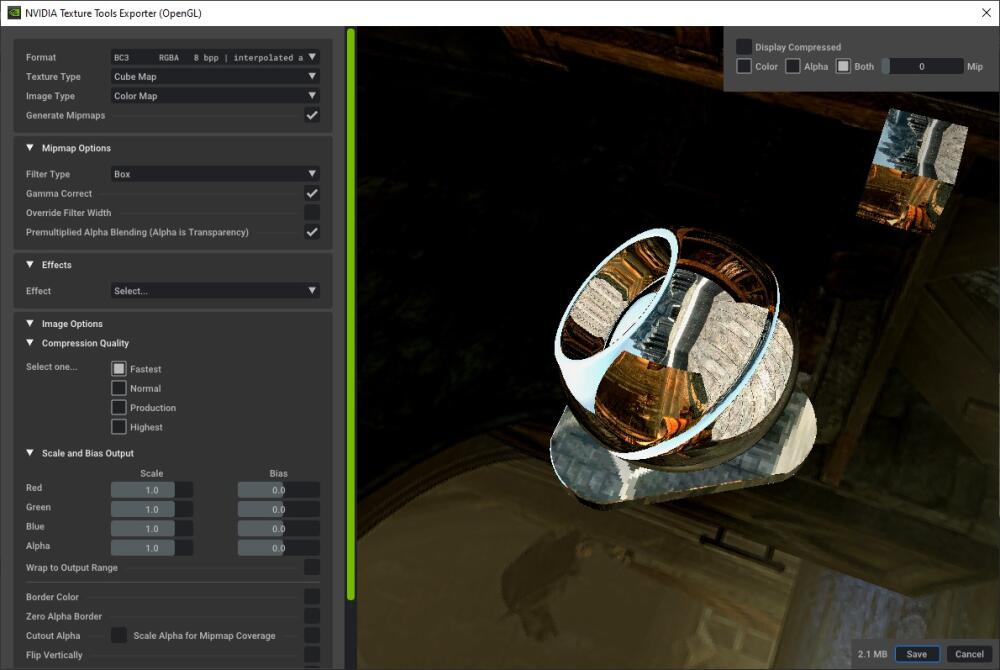The image size is (1000, 670).
Task: Click the Mip level slider showing 0
Action: (922, 66)
